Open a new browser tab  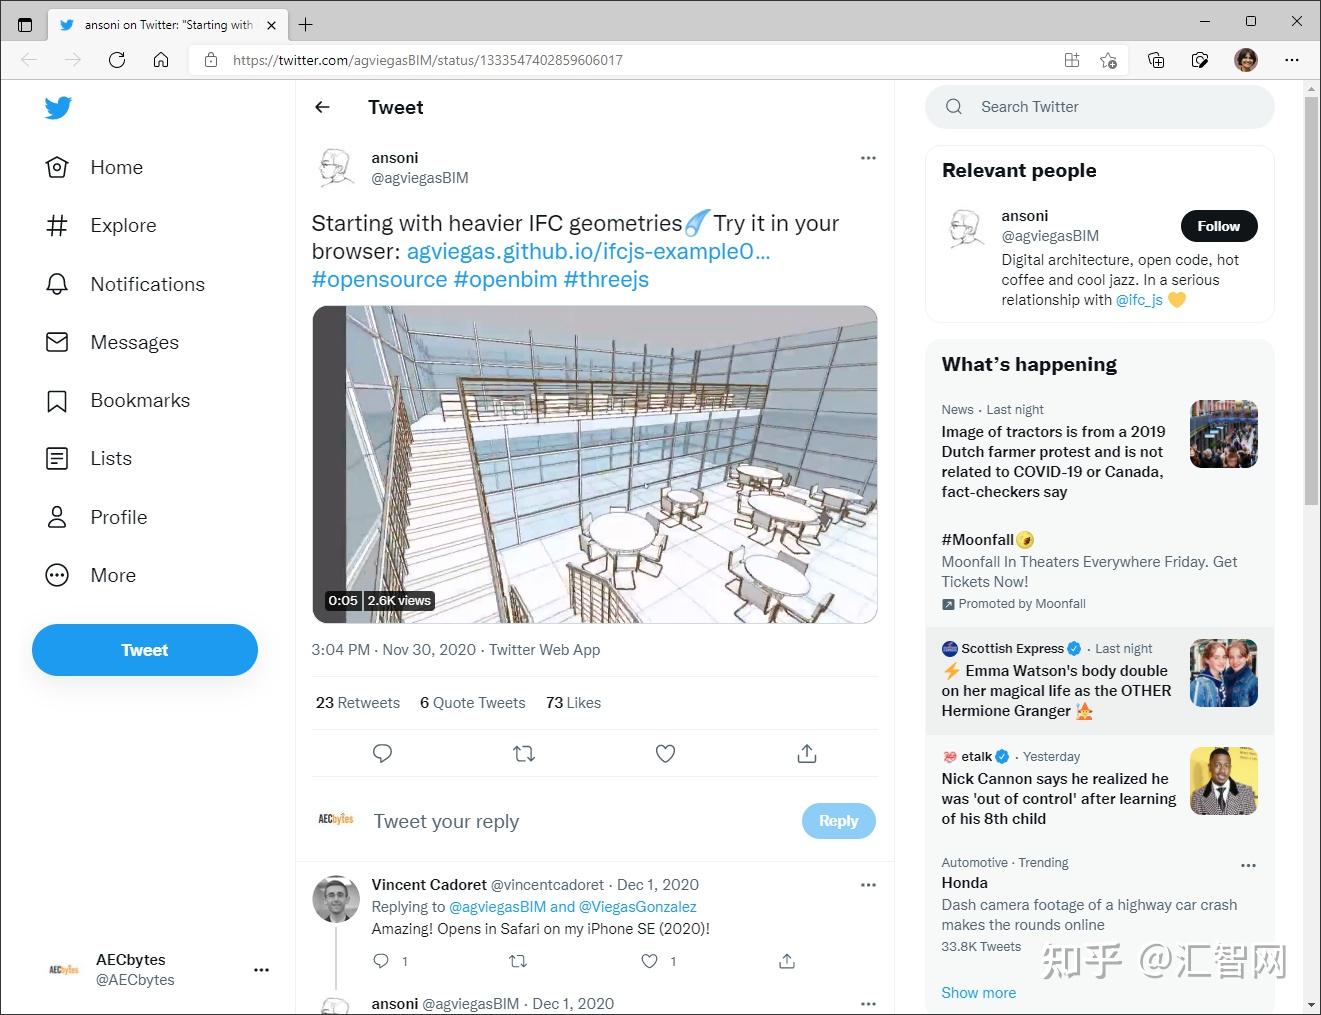[306, 24]
